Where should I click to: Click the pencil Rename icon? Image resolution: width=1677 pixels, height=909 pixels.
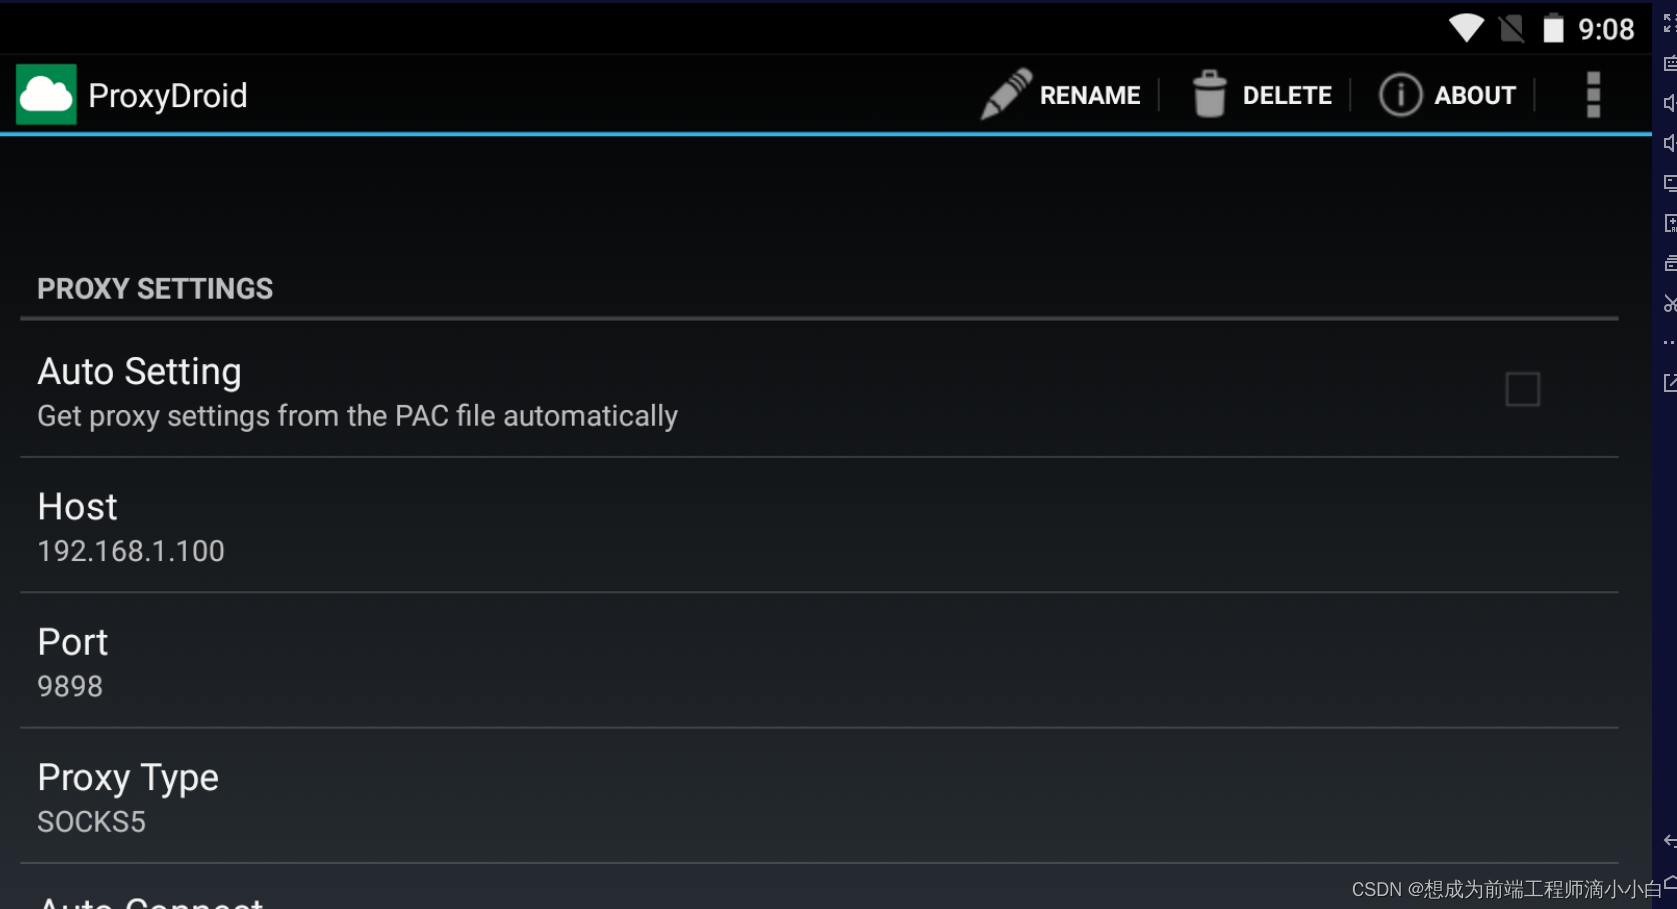tap(1005, 94)
